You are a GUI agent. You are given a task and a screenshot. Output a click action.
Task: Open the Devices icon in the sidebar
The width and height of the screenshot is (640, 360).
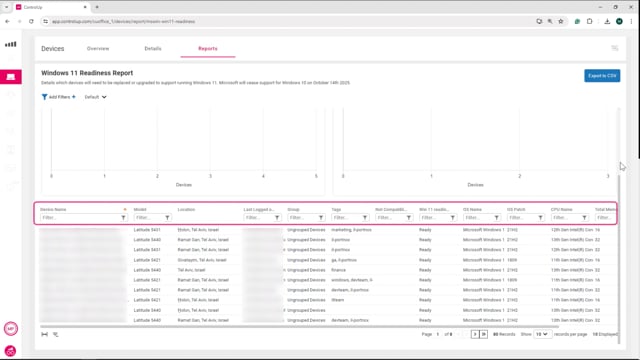(11, 77)
